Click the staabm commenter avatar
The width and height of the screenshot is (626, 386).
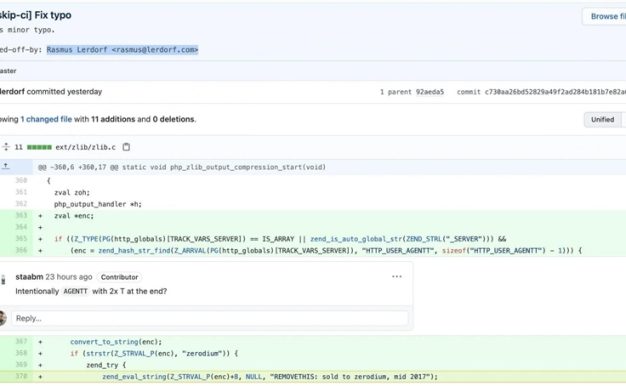click(3, 279)
